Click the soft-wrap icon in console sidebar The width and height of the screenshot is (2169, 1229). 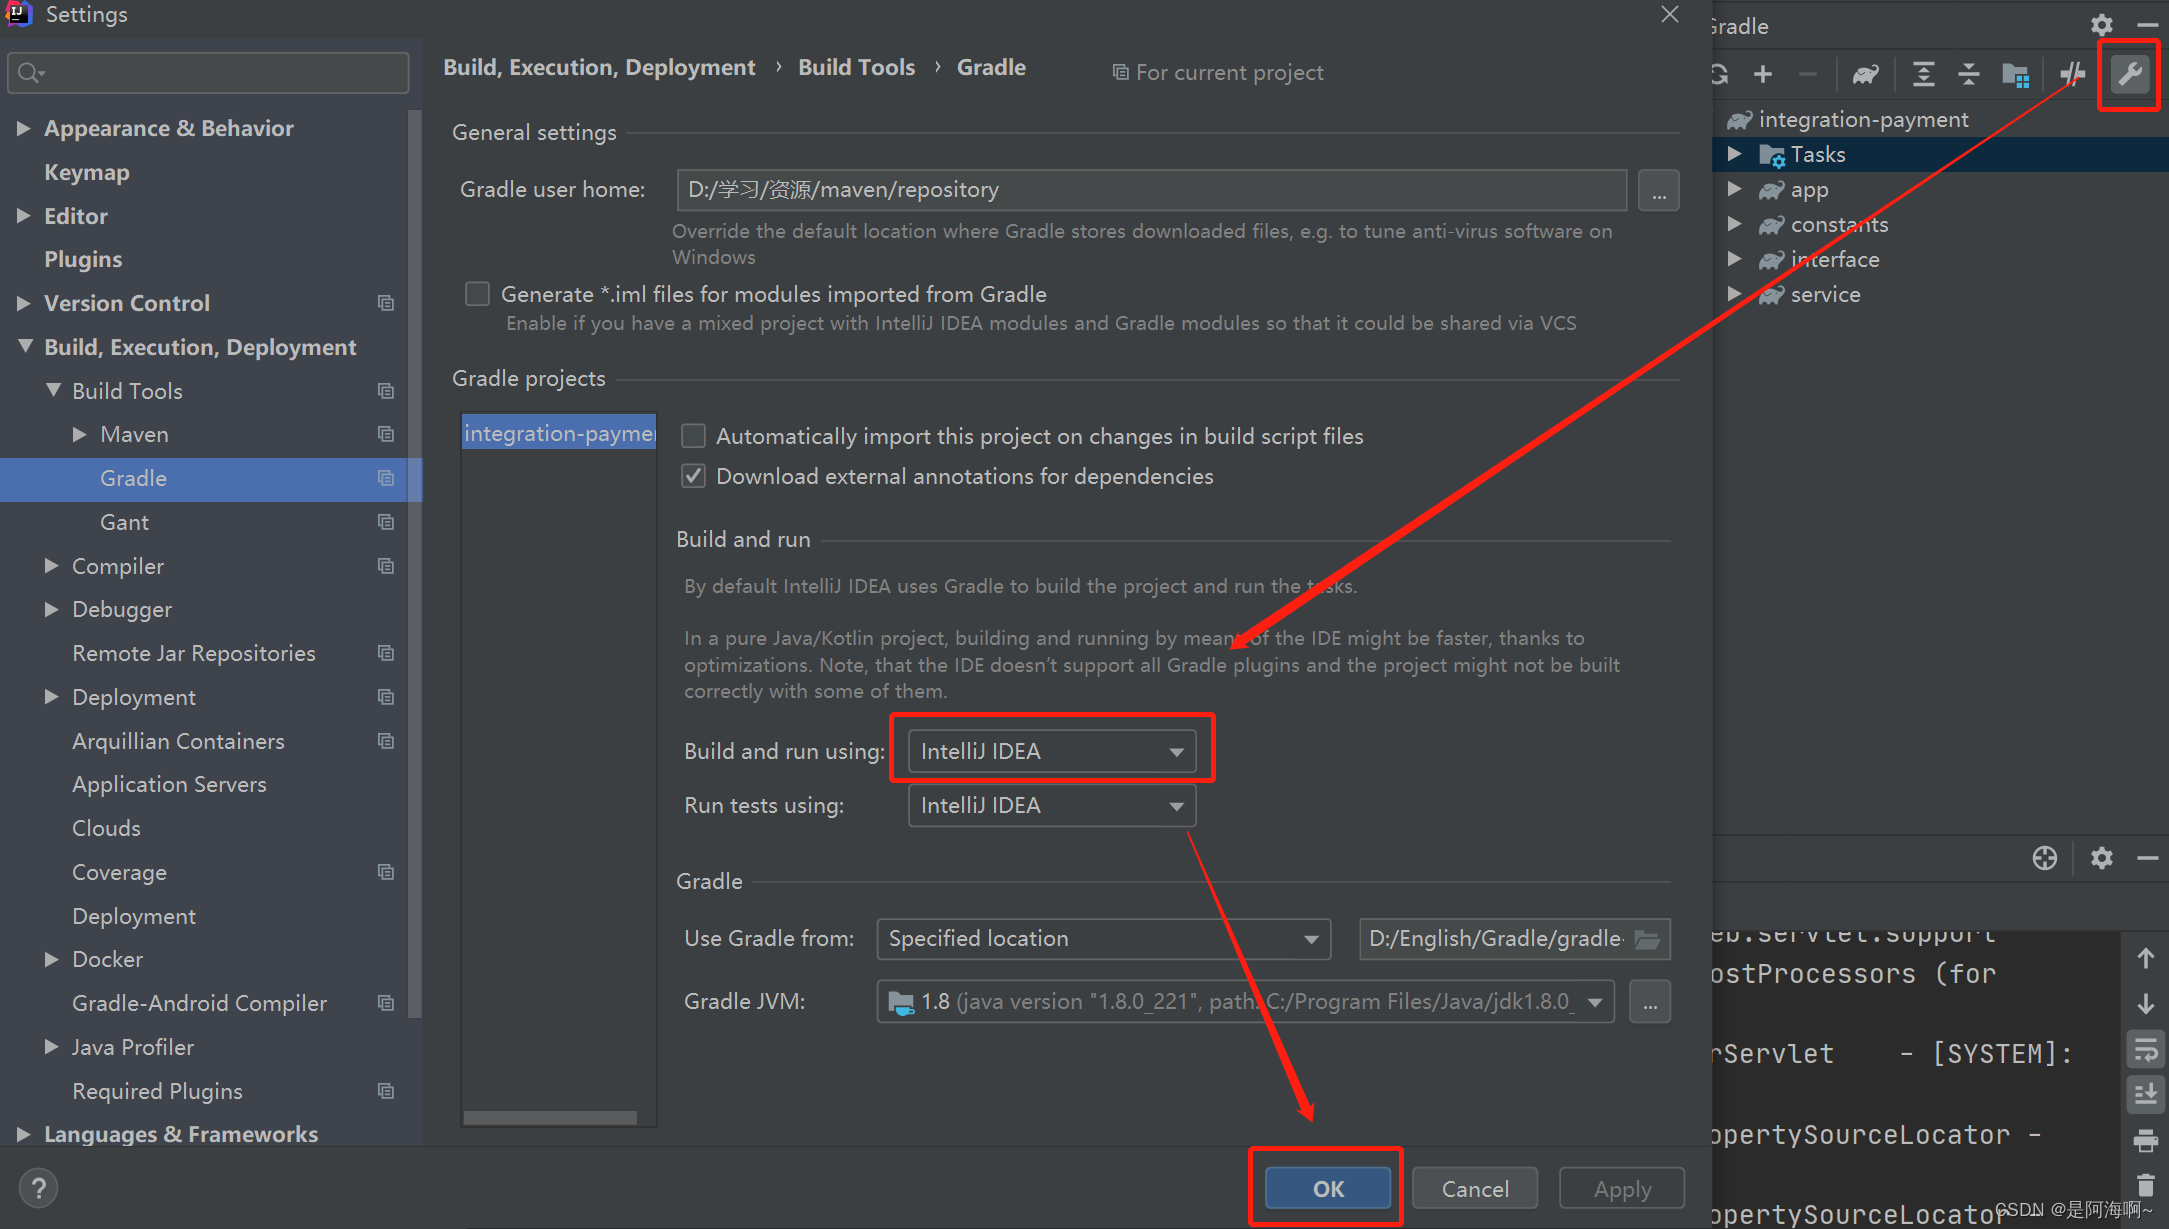[2145, 1050]
